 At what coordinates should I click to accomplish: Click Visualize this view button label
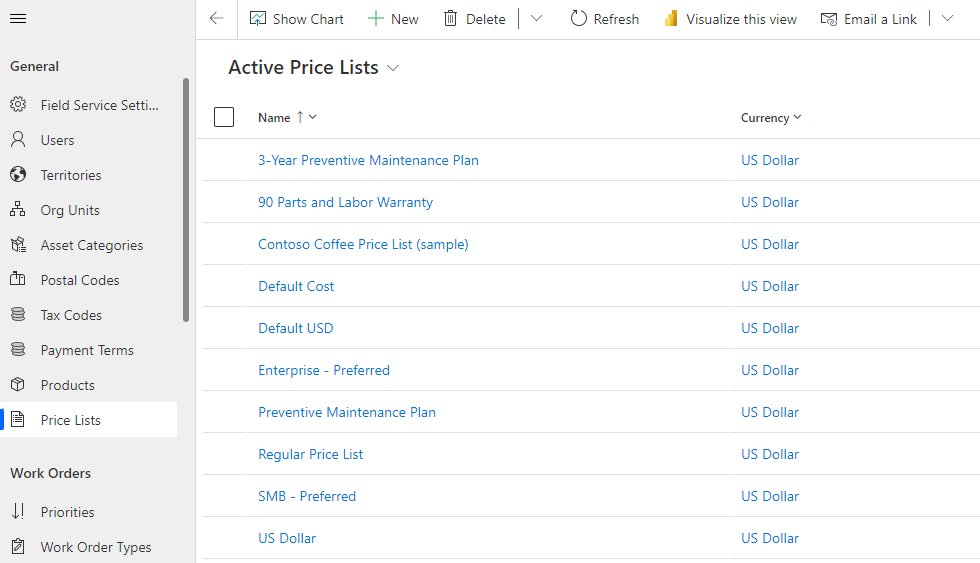click(x=741, y=19)
